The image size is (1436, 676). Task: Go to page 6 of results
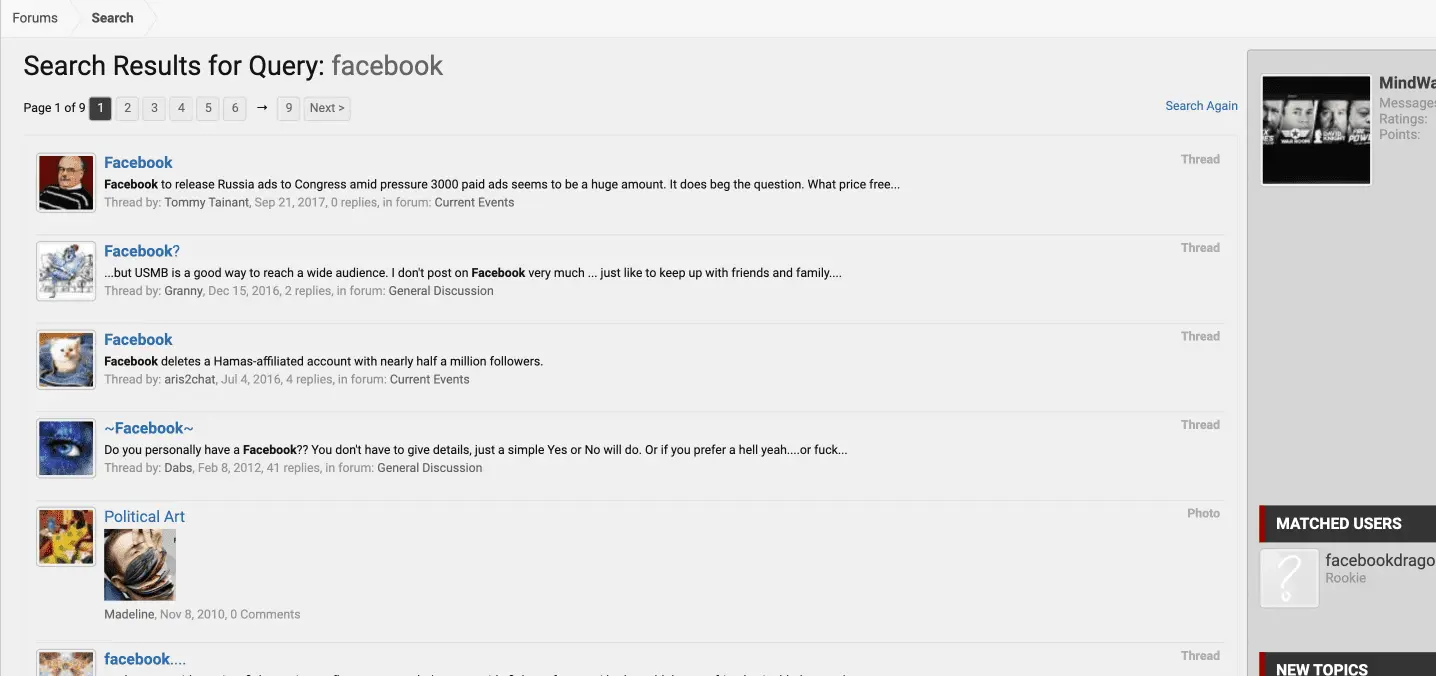(234, 108)
